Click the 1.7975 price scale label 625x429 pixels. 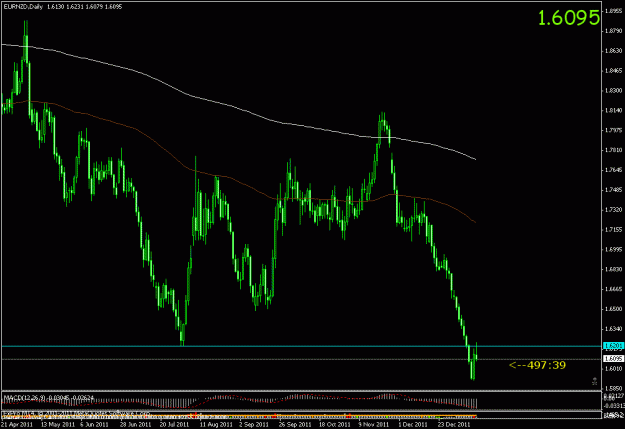614,130
